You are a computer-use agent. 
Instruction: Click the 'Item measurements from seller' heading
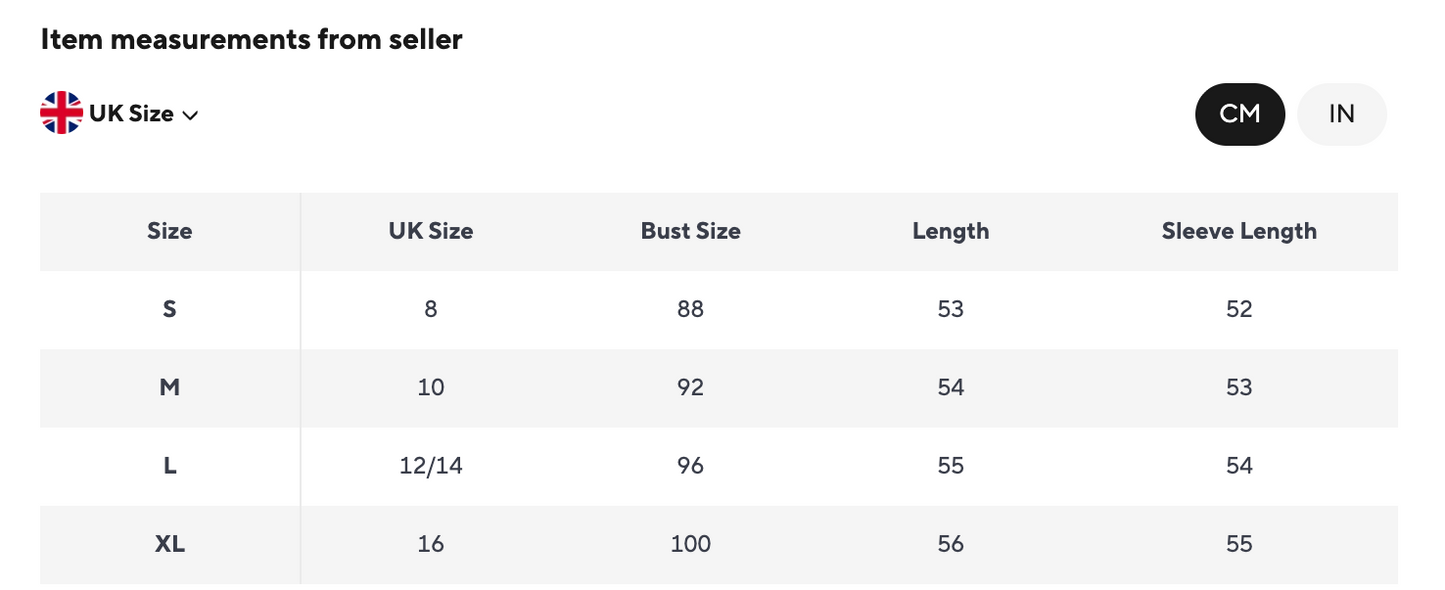click(x=251, y=40)
